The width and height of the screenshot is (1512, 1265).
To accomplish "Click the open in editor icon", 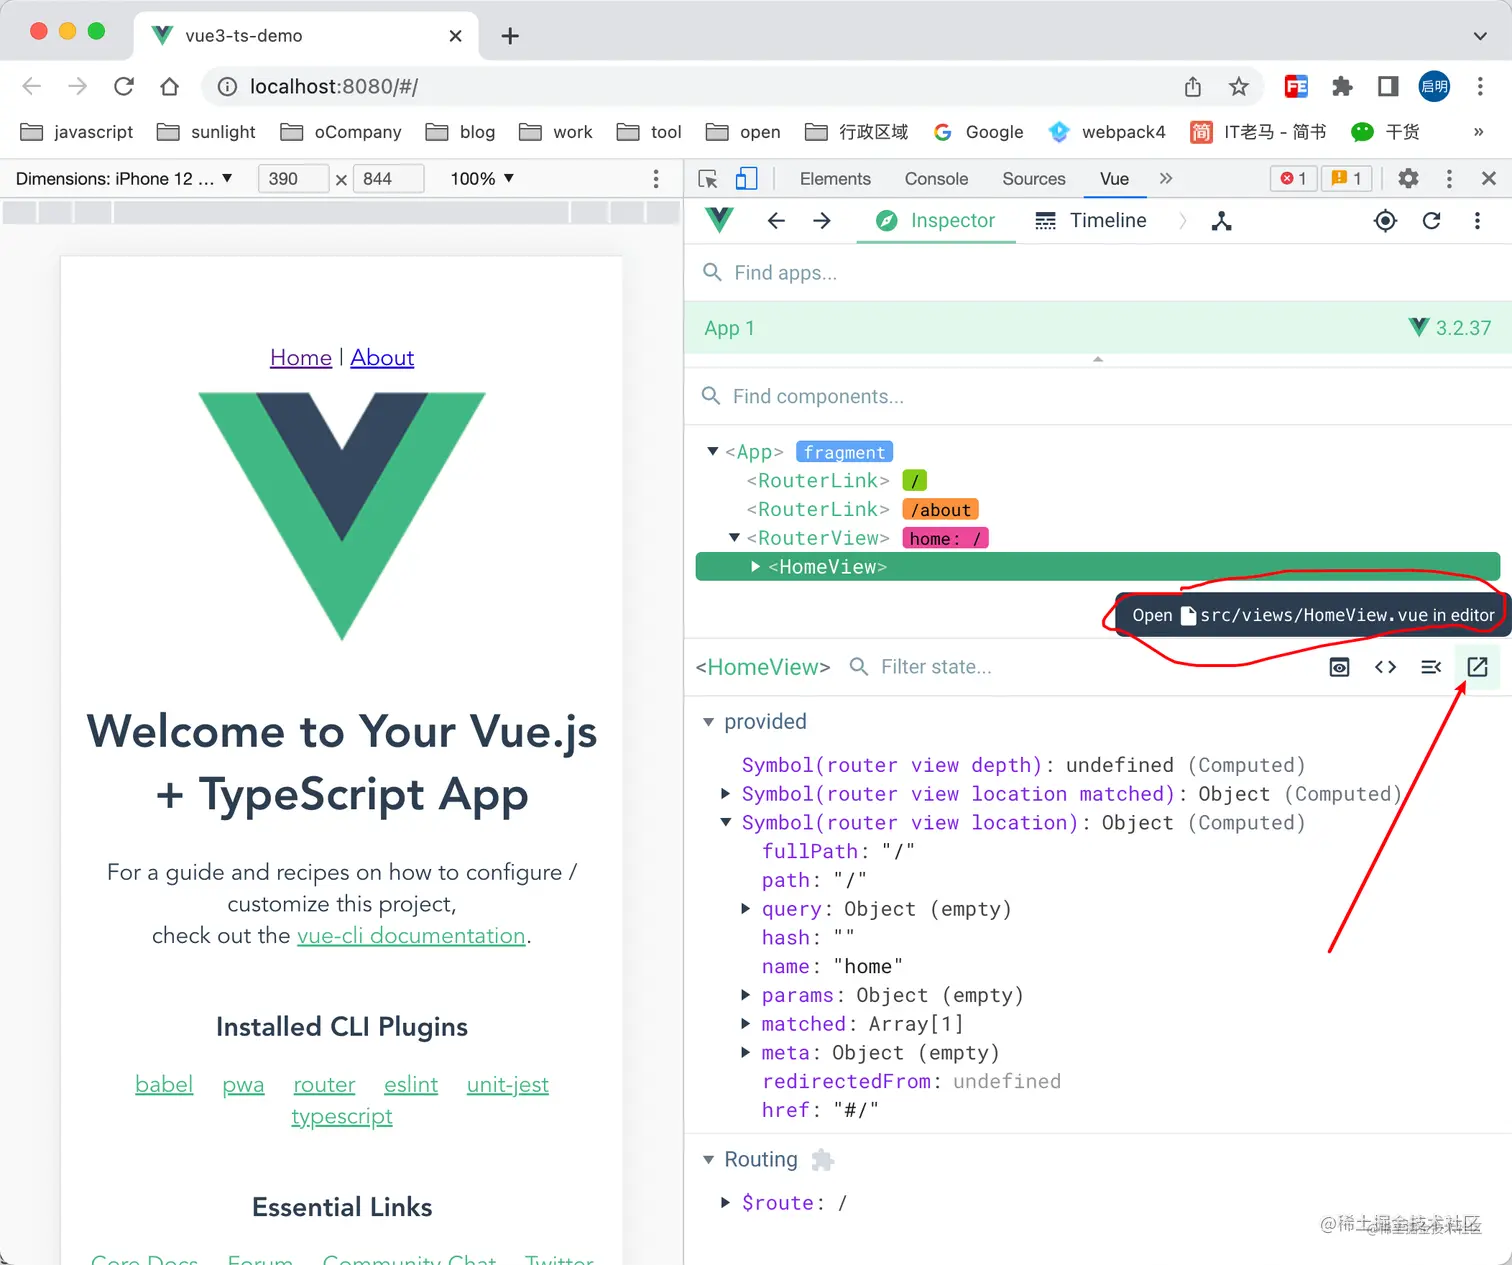I will [1477, 667].
